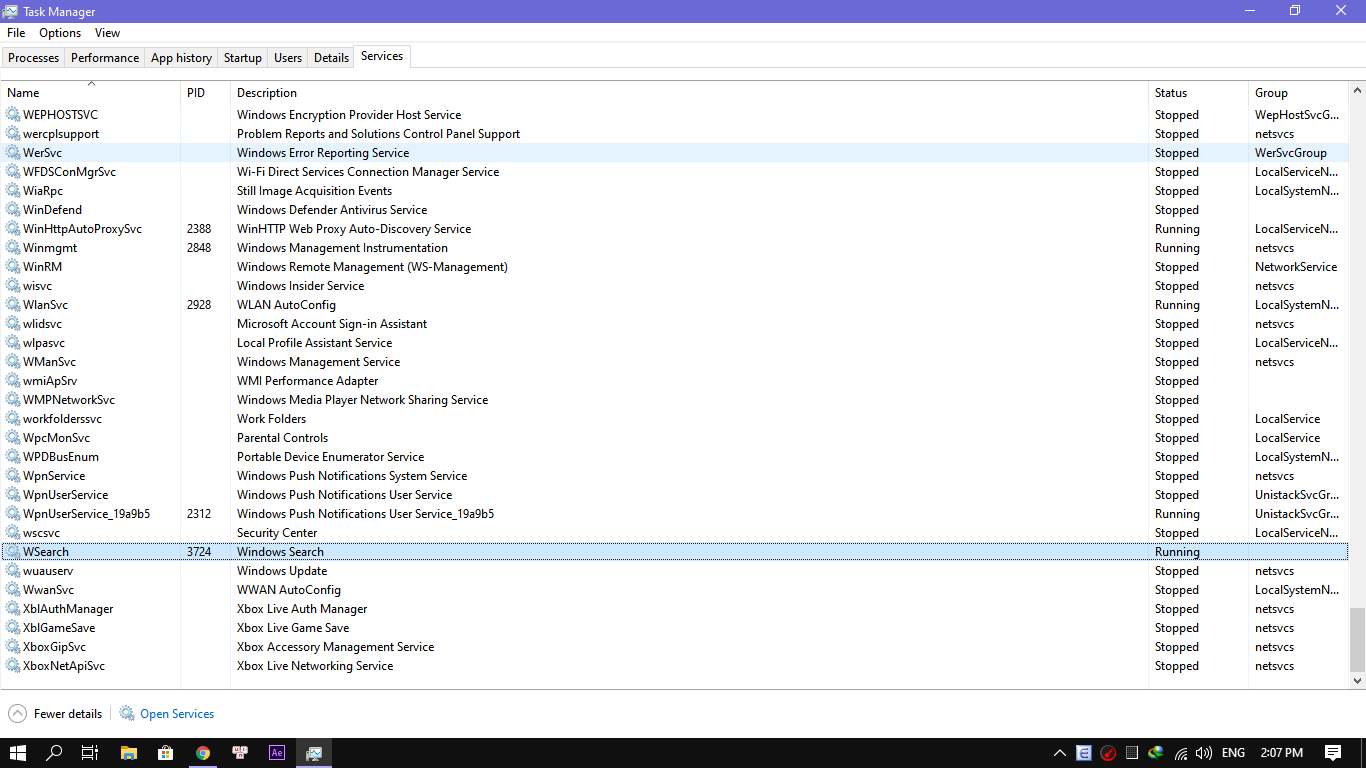Click 'Microsoft Account Sign-in Assistant' description
1366x768 pixels.
coord(332,324)
